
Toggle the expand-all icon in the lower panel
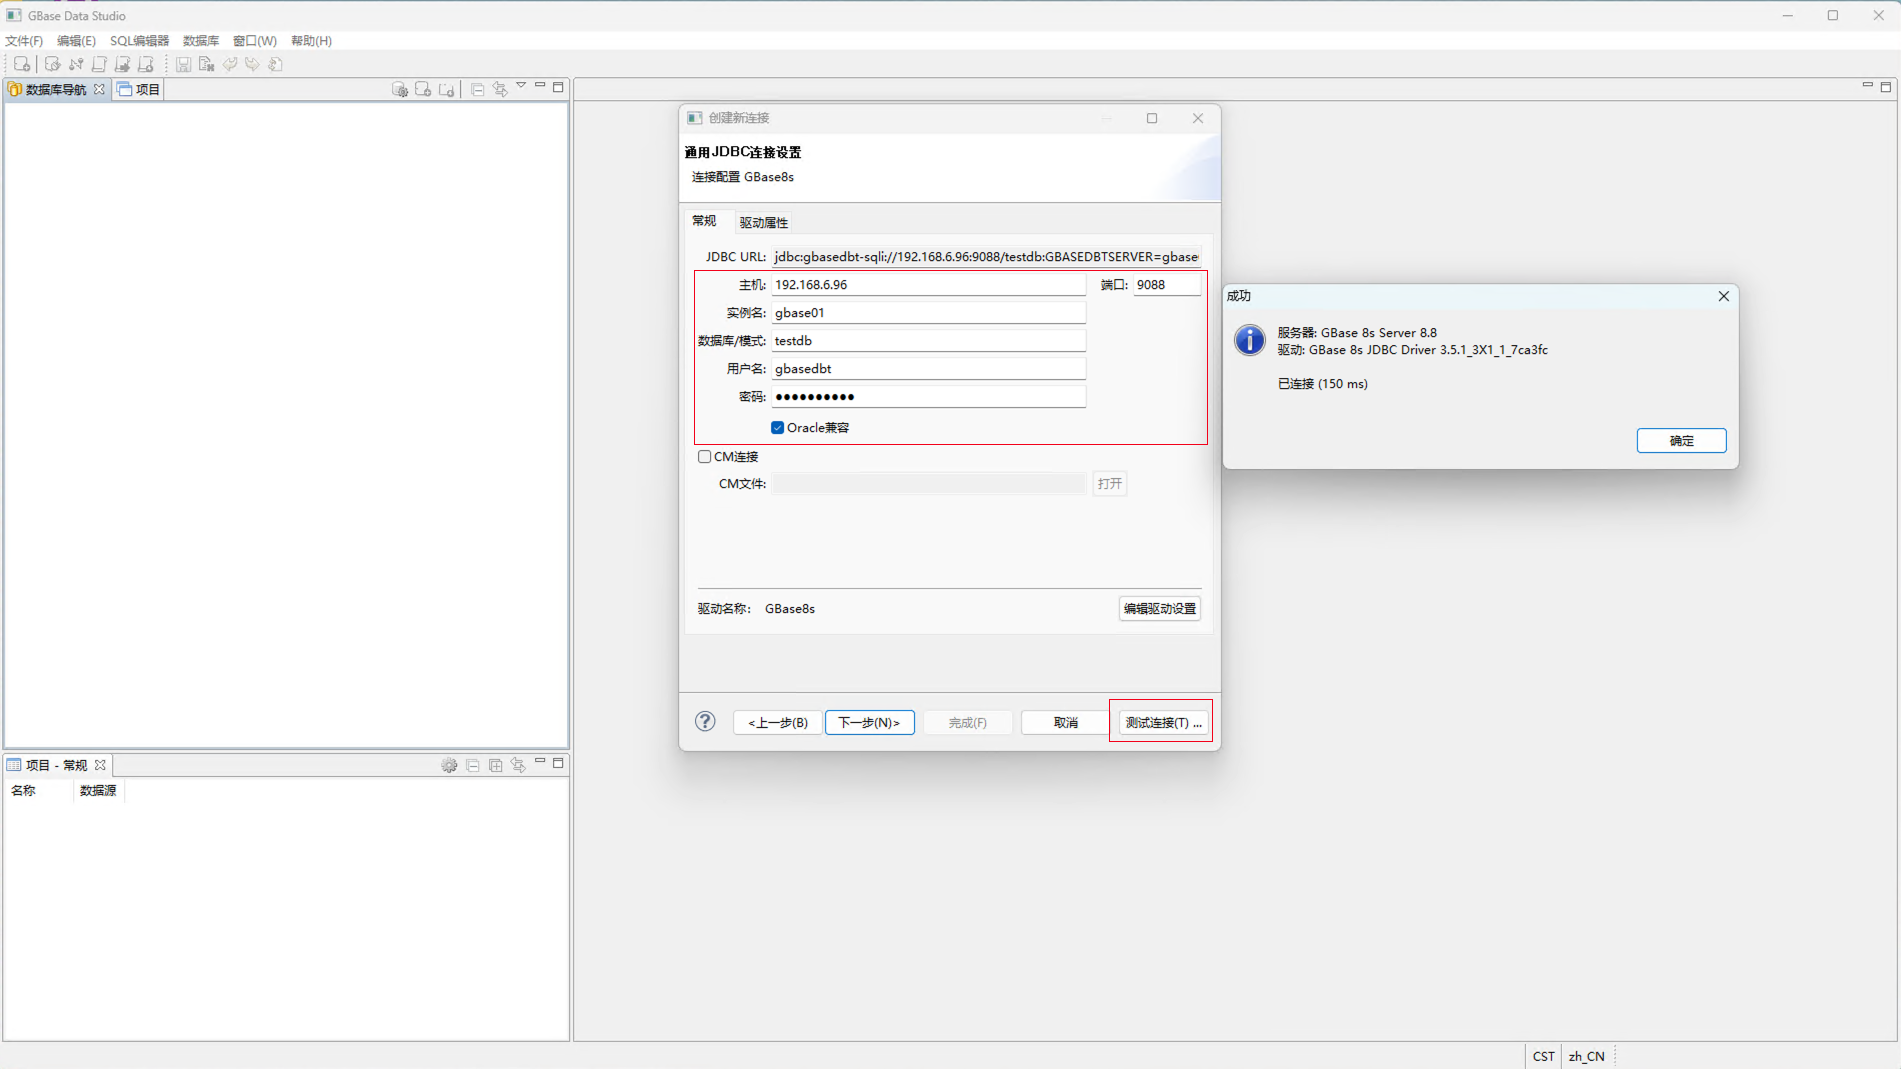[495, 764]
